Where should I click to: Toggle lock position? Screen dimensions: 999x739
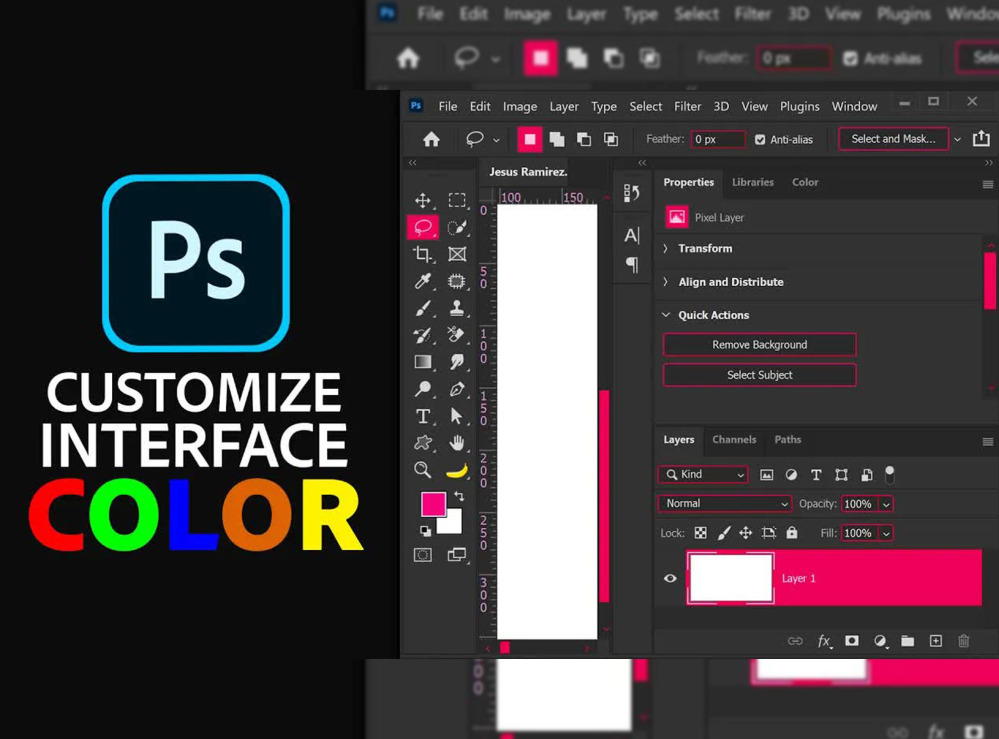[745, 533]
